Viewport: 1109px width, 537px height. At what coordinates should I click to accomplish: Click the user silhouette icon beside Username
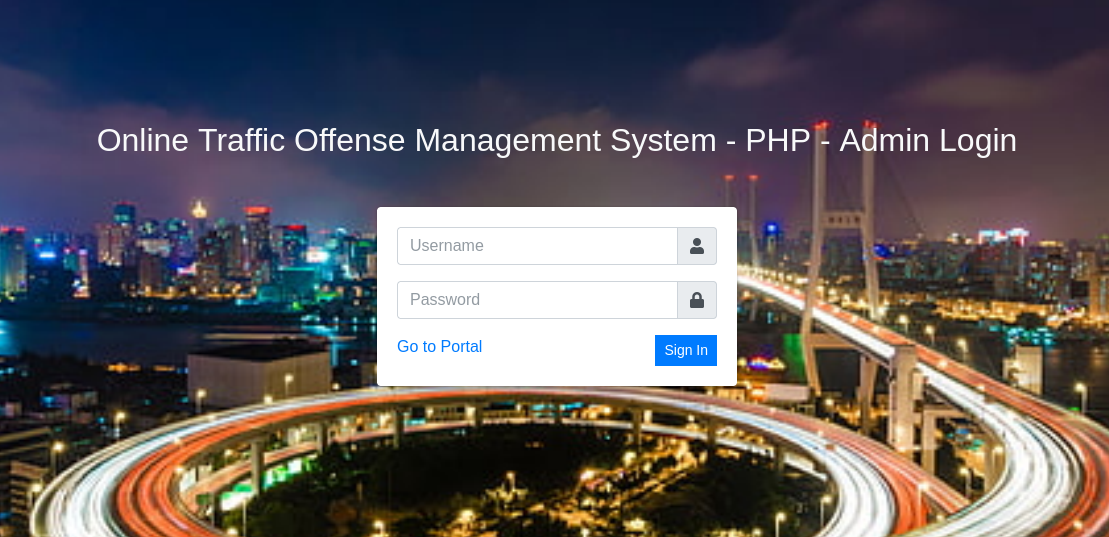[697, 246]
